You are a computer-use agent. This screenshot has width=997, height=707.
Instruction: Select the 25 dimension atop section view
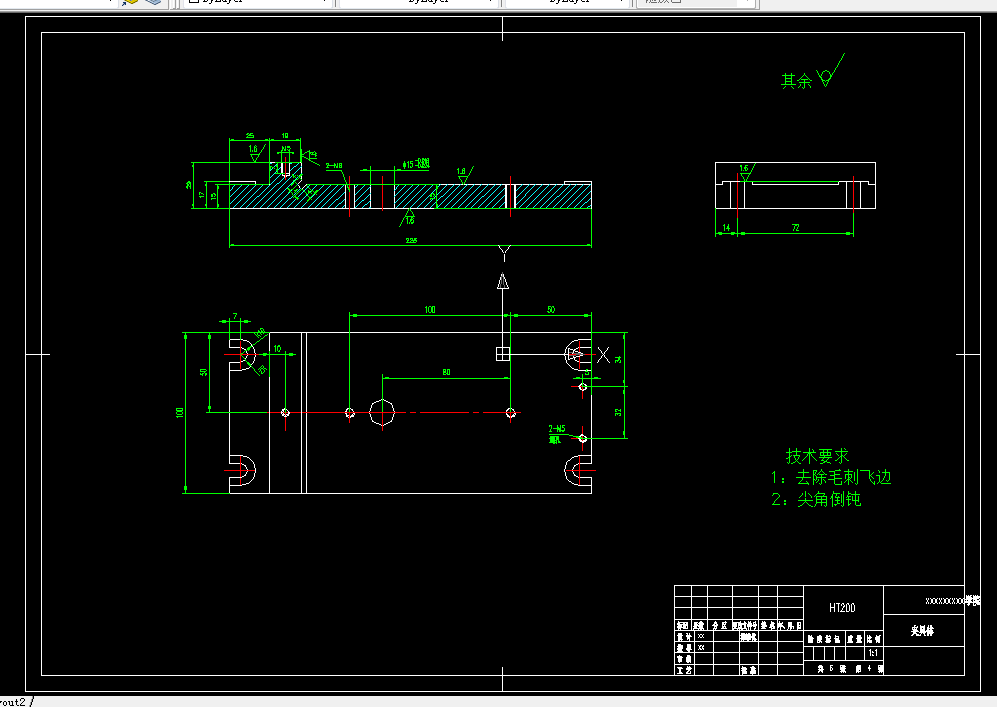(x=250, y=135)
